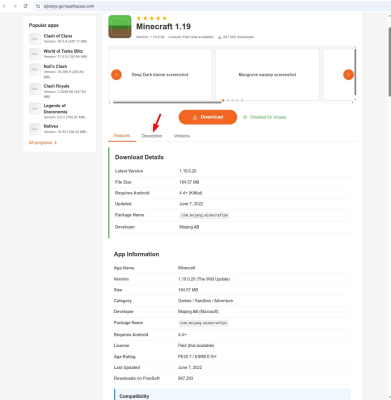Select the first carousel dot indicator

click(x=223, y=100)
